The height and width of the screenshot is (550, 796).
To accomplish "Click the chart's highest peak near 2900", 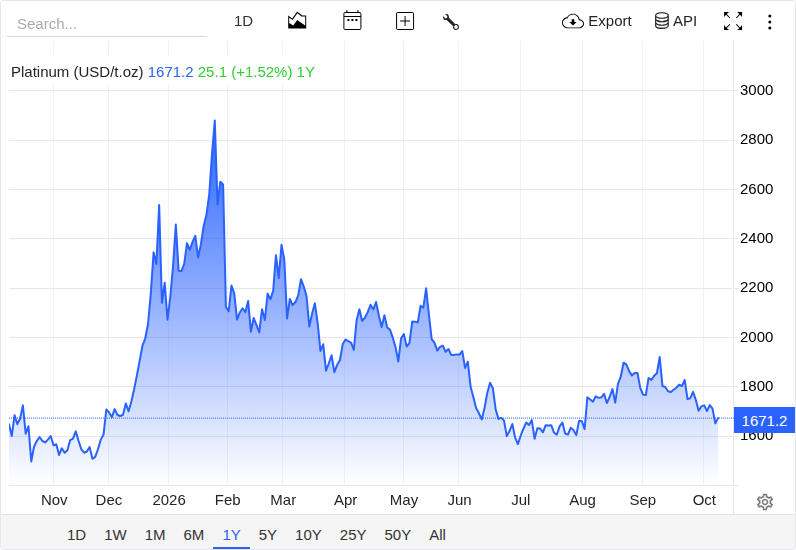I will pos(215,121).
